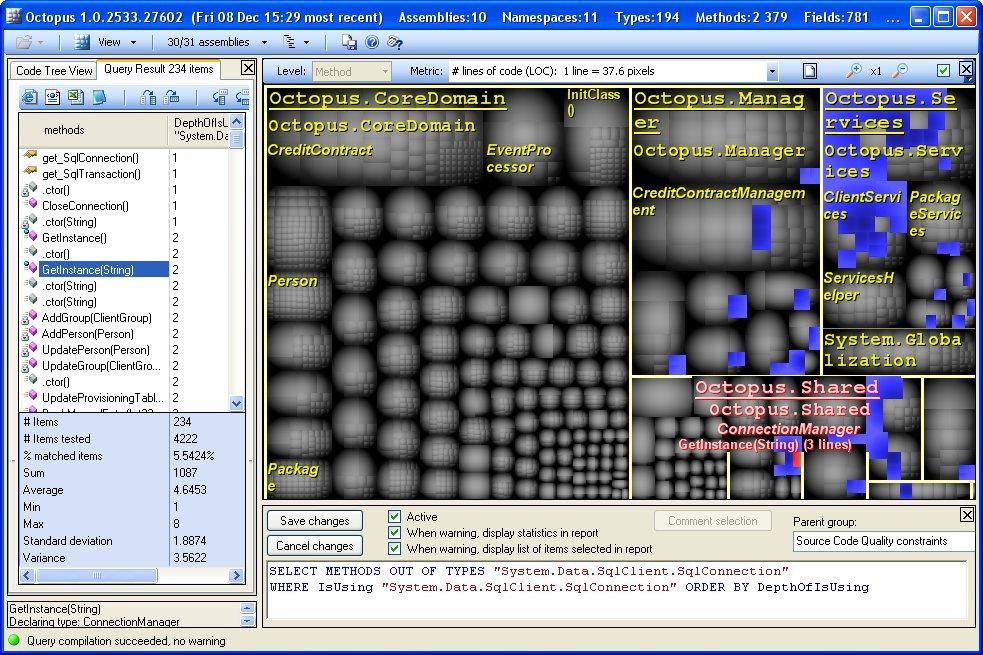The height and width of the screenshot is (655, 983).
Task: Click the red highlighted GetInstance(String) rectangle
Action: pos(797,459)
